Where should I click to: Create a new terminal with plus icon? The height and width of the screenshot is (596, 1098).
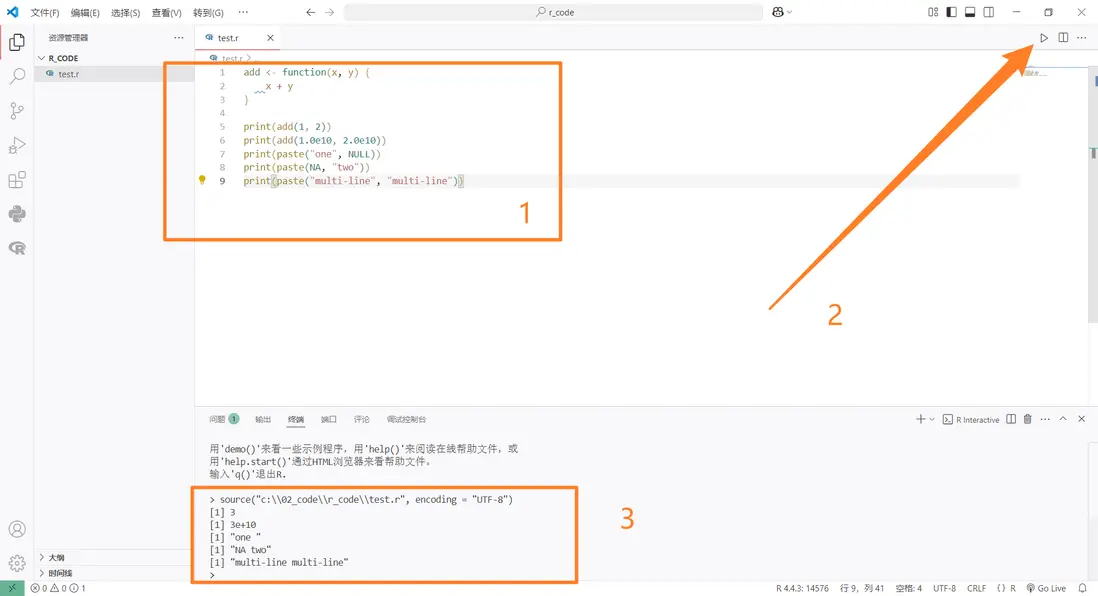(x=920, y=419)
